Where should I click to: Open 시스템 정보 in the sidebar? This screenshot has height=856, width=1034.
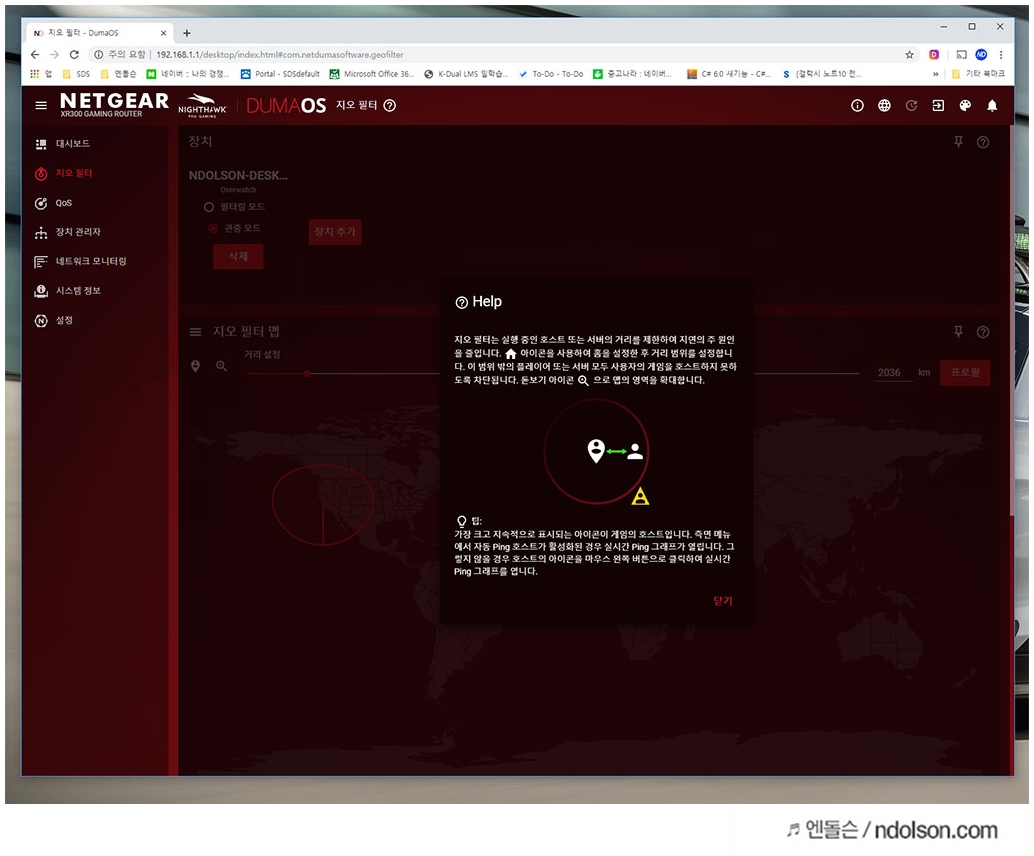(x=68, y=291)
